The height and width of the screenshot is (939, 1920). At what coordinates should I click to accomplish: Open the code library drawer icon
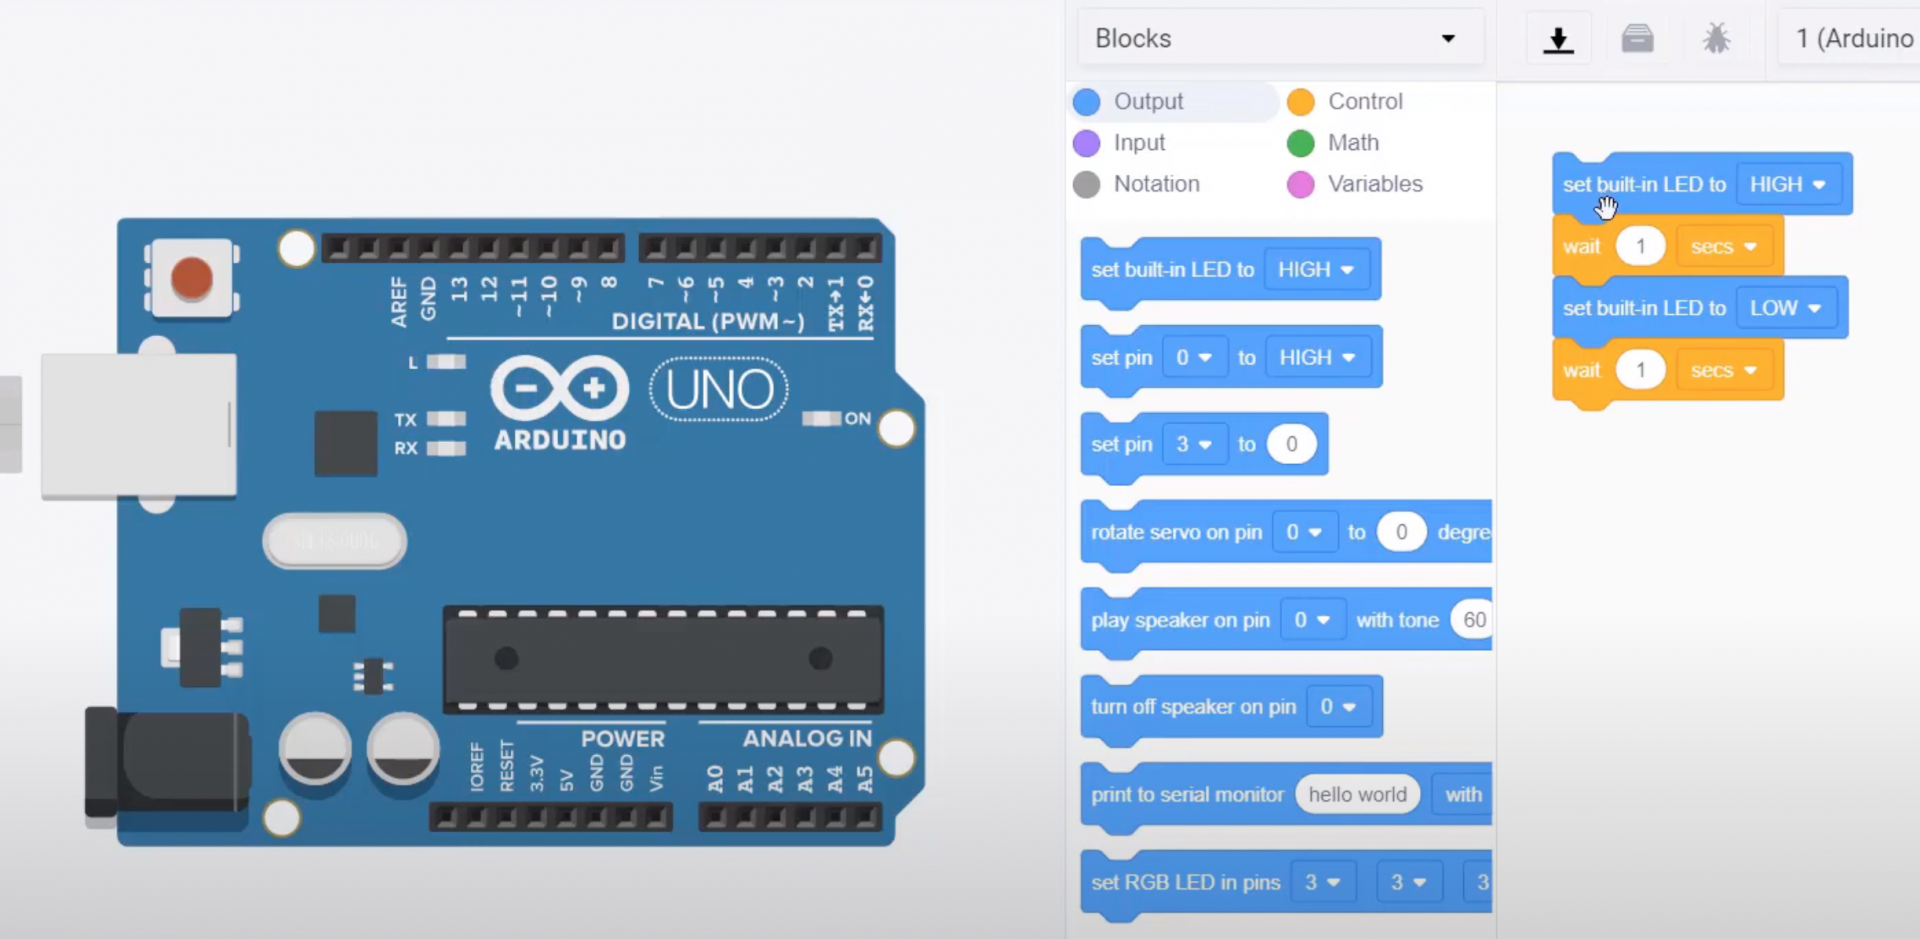[1638, 38]
